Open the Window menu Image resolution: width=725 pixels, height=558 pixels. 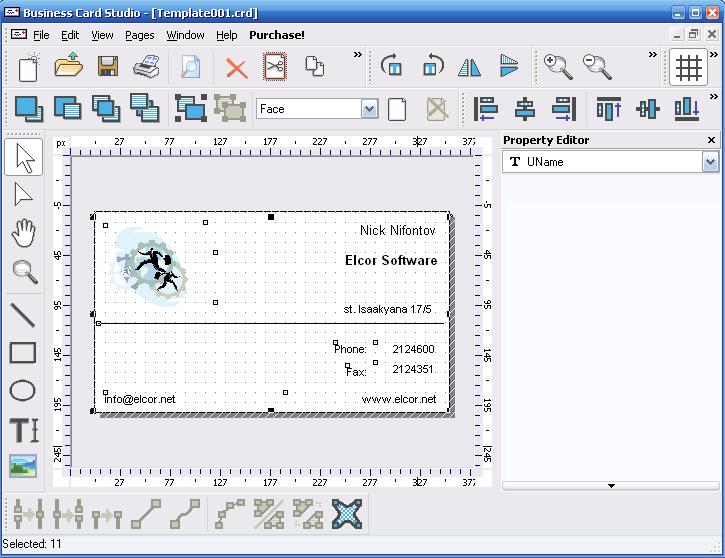click(185, 35)
